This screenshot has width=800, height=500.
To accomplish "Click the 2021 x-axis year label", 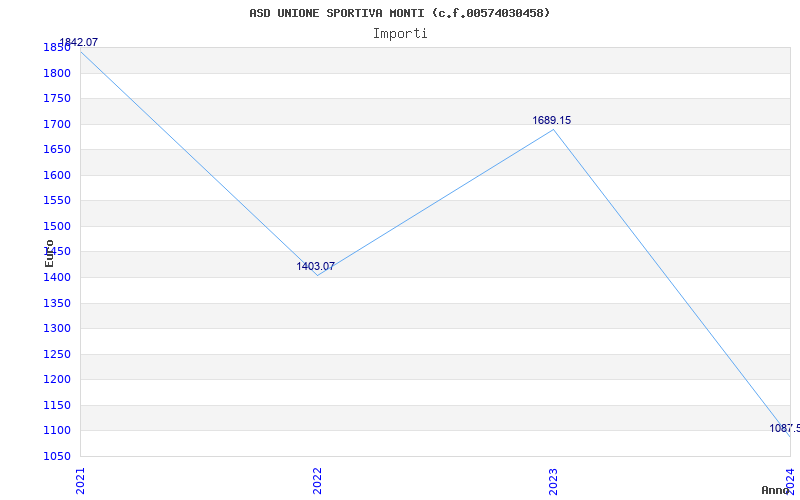I will pos(81,481).
